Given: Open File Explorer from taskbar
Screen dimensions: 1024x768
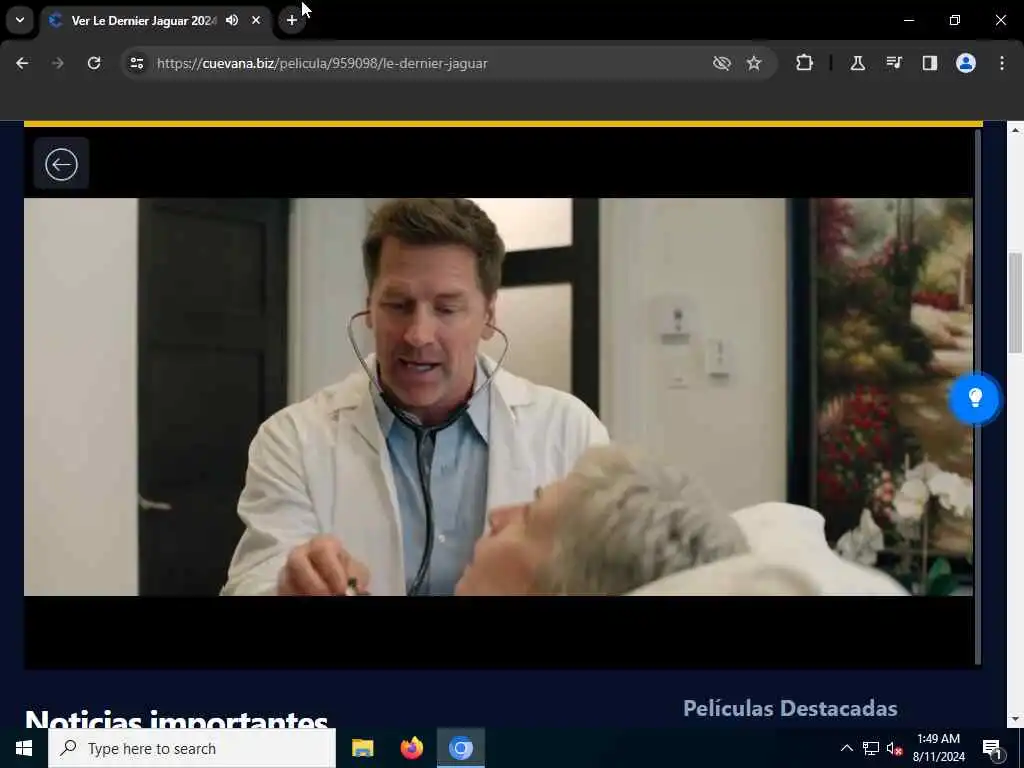Looking at the screenshot, I should [x=362, y=748].
